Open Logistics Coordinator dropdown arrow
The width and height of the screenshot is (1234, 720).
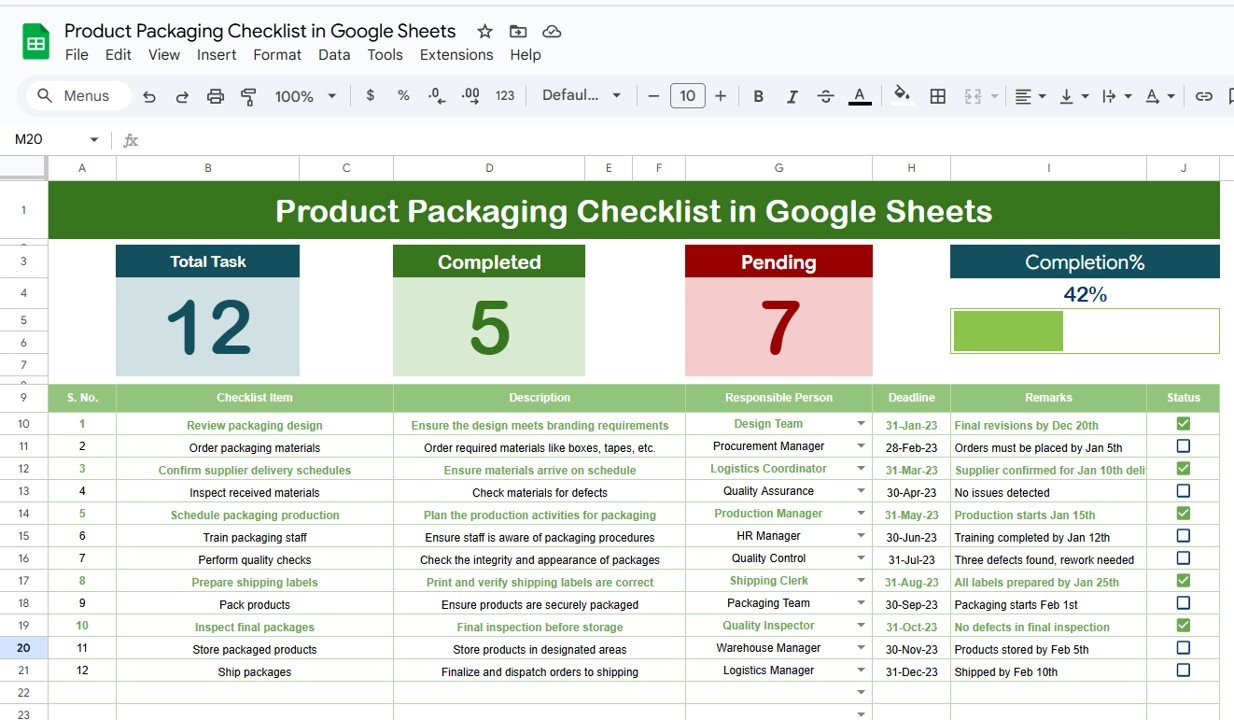861,468
